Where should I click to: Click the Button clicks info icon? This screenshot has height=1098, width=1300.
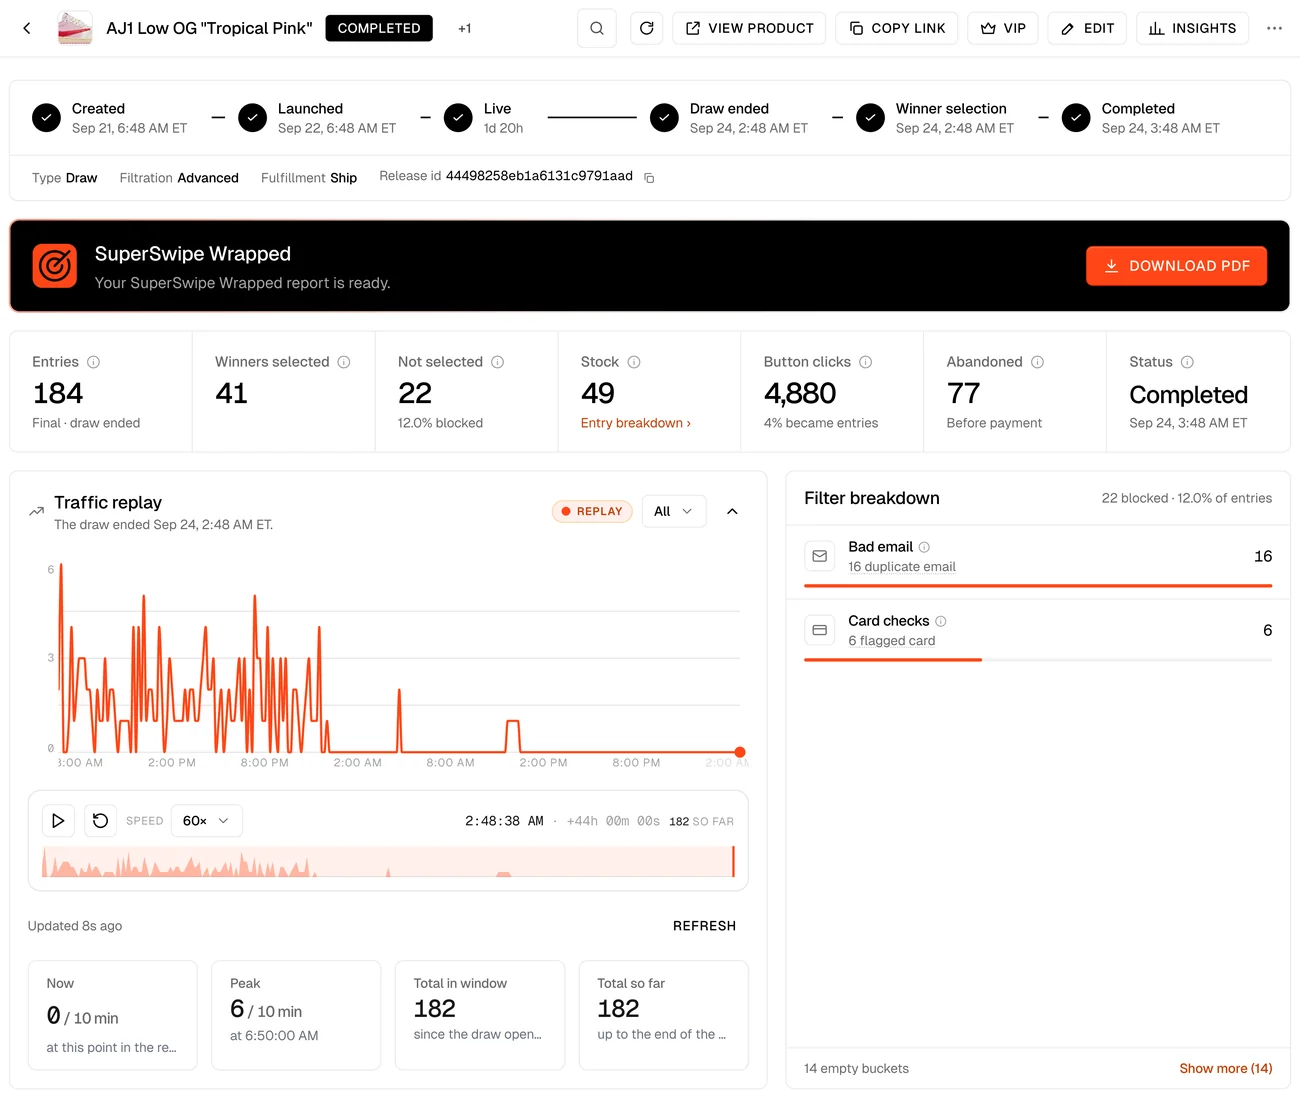click(866, 362)
